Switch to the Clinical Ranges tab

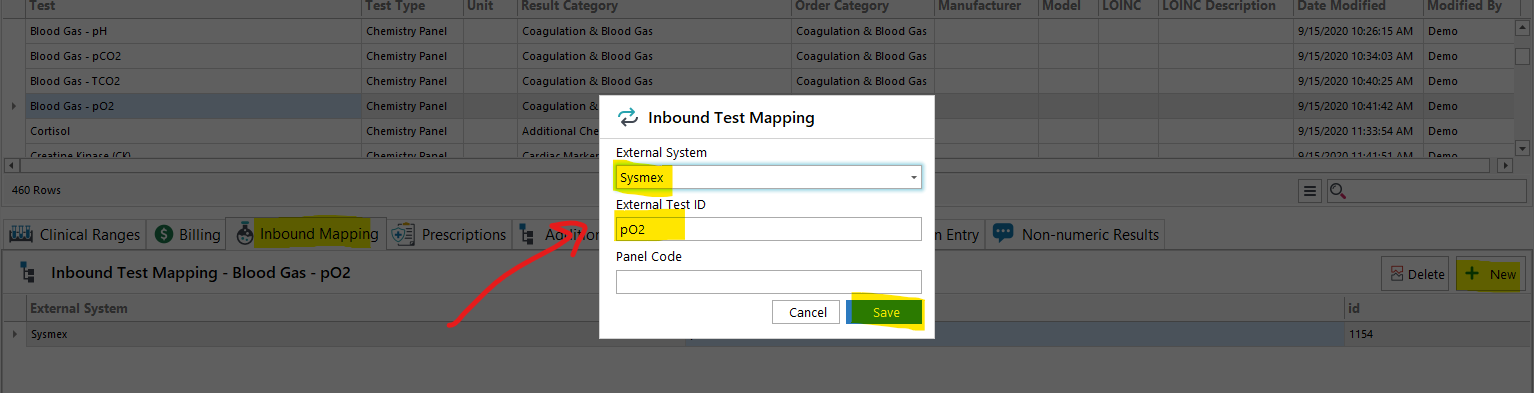[75, 234]
